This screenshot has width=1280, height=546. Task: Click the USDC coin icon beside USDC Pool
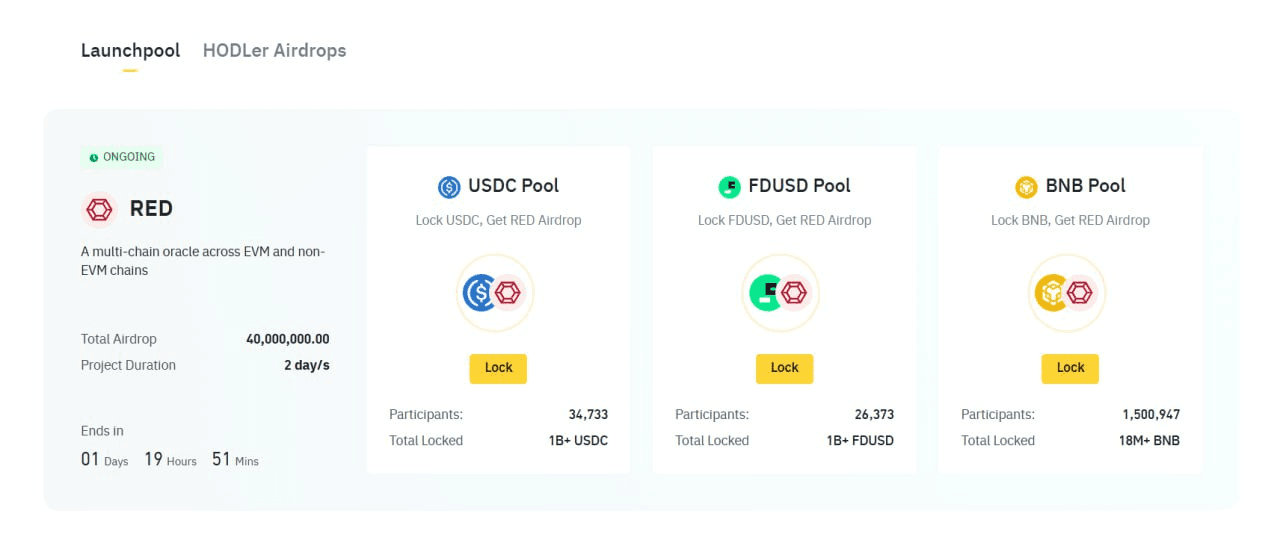[x=449, y=187]
